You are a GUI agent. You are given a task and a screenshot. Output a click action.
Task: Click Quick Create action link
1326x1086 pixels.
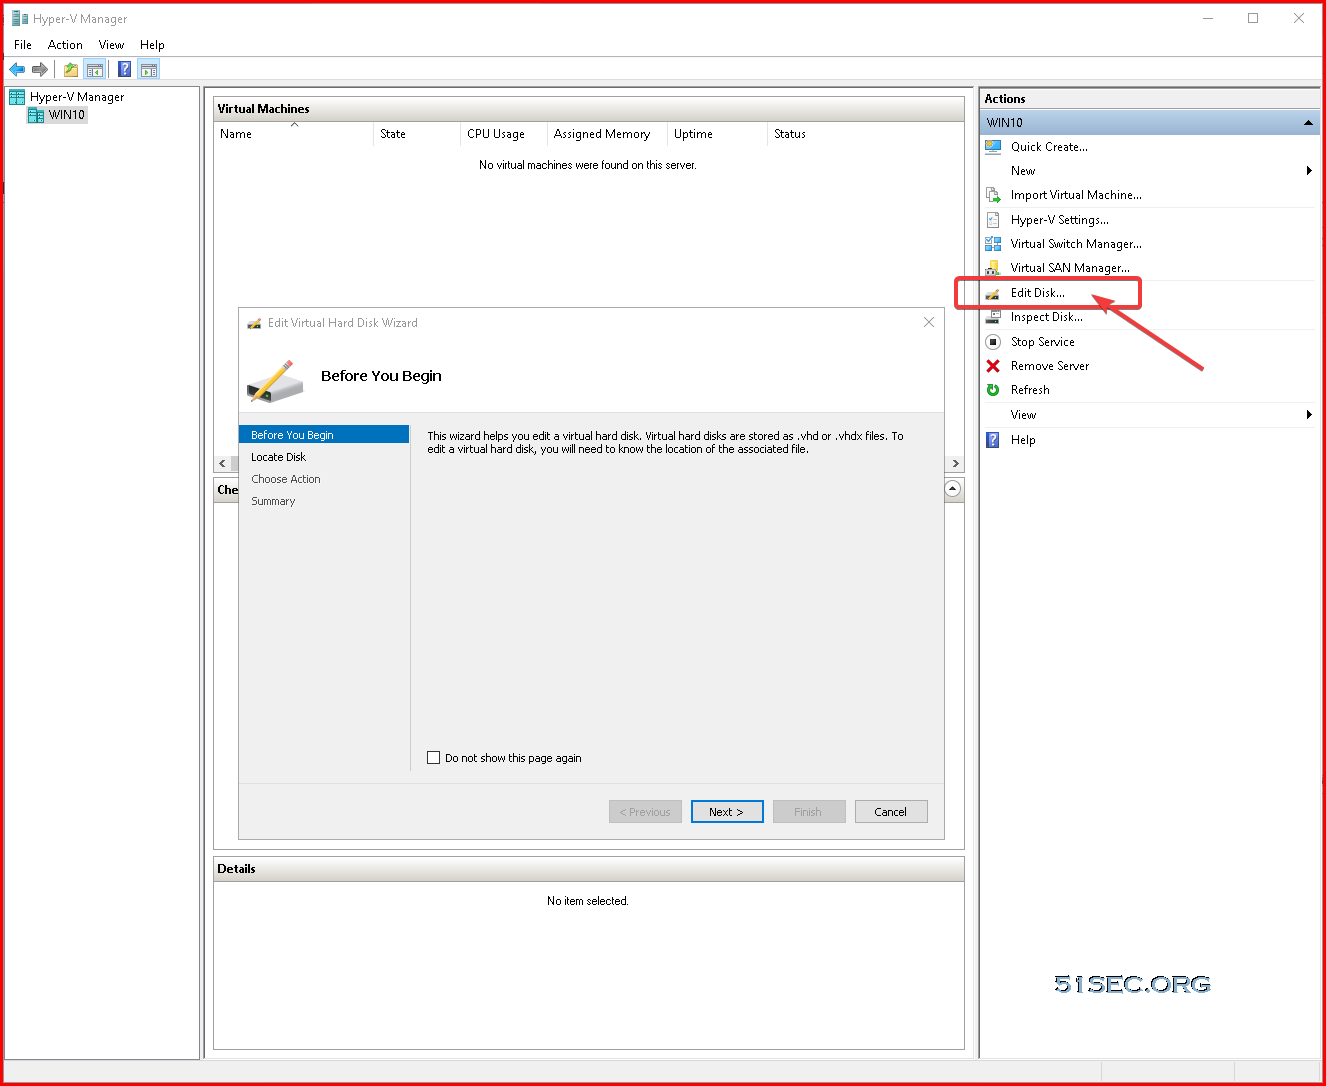(x=1049, y=147)
